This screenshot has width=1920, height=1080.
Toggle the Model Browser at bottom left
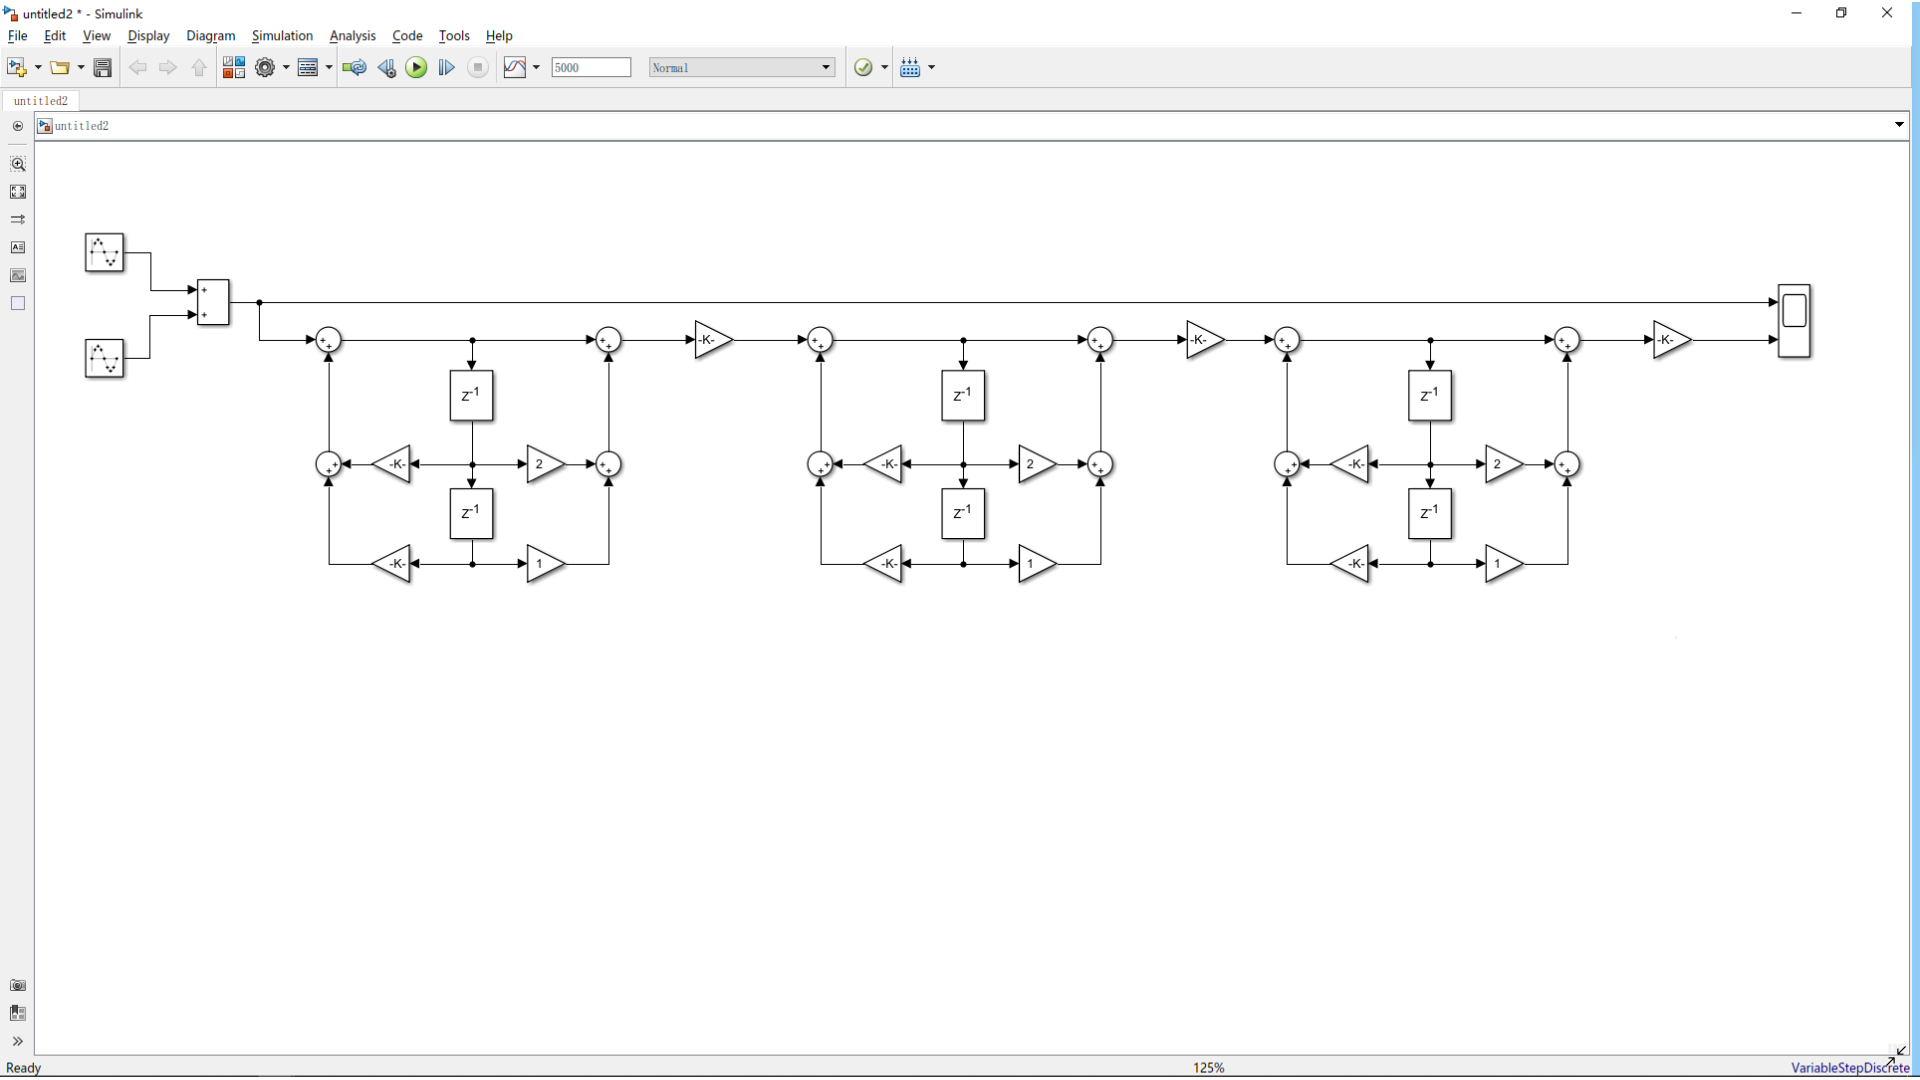[x=17, y=1041]
